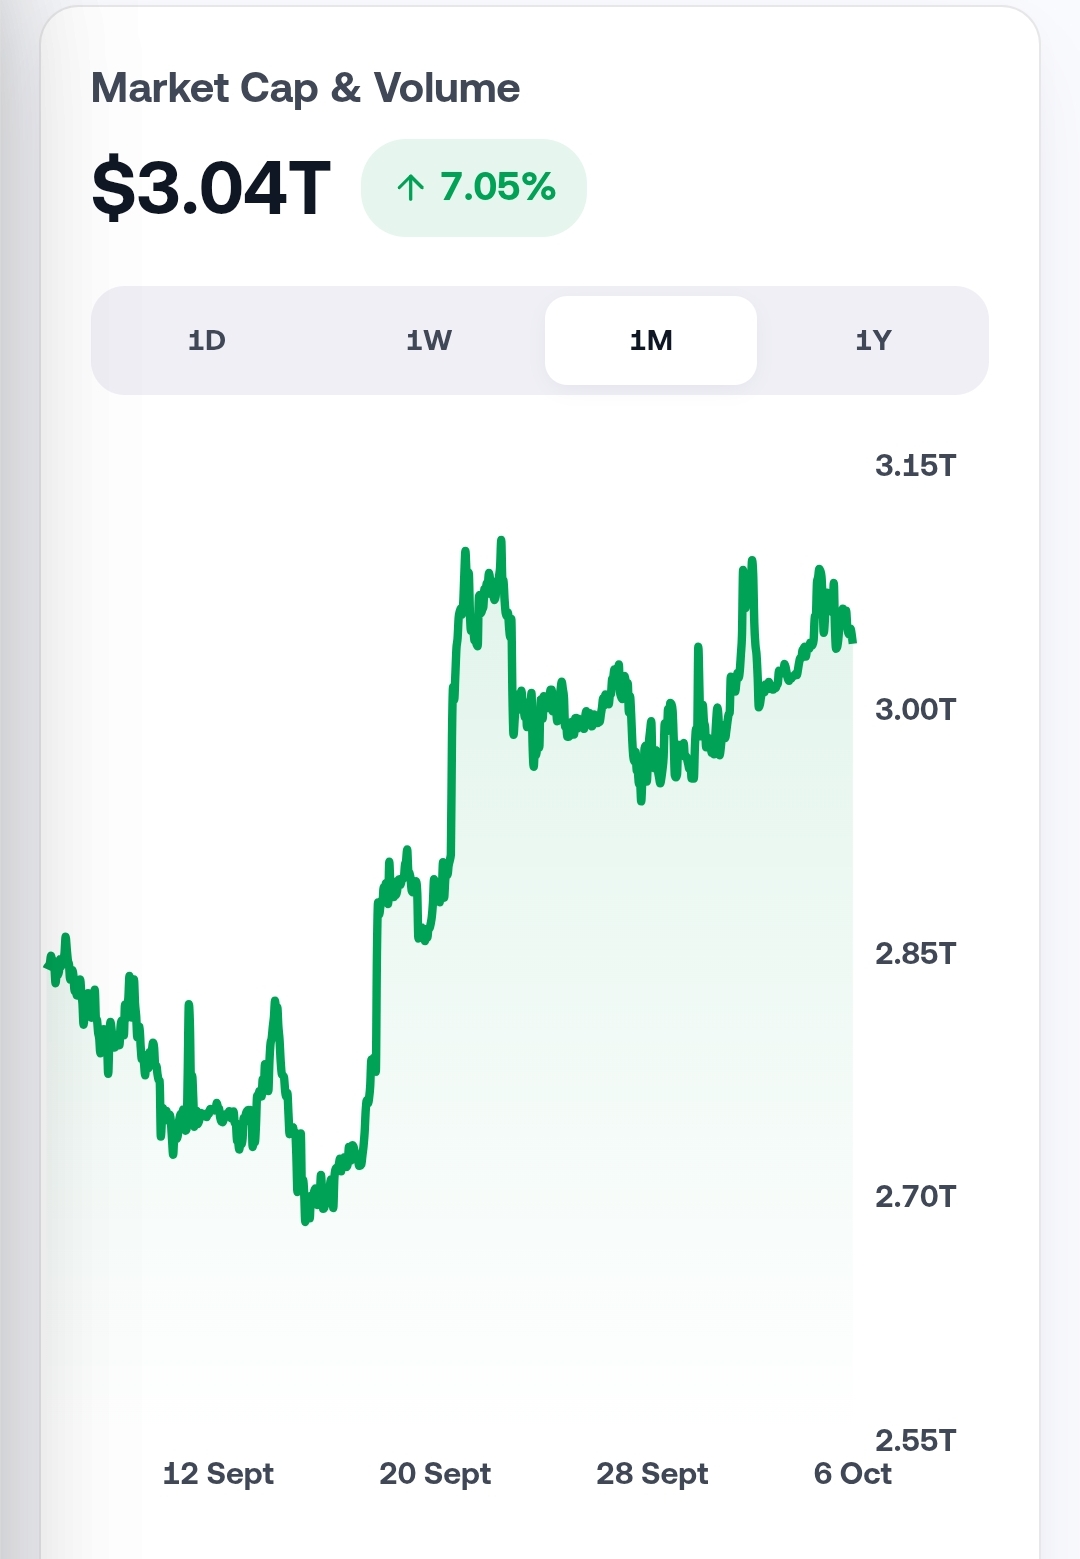Tap the 28 Sept date label
The width and height of the screenshot is (1080, 1559).
click(x=652, y=1474)
